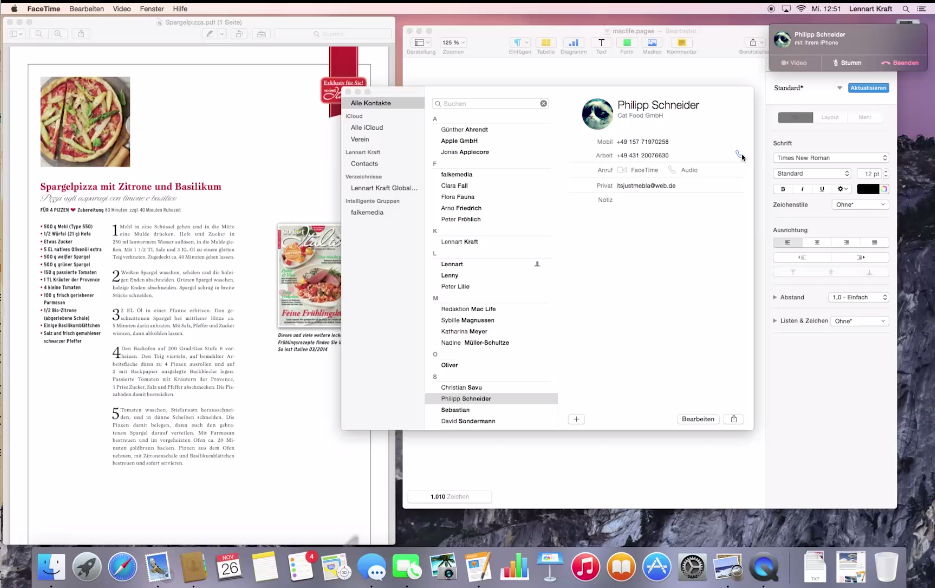Clear the contacts search field
This screenshot has width=935, height=588.
pos(543,104)
